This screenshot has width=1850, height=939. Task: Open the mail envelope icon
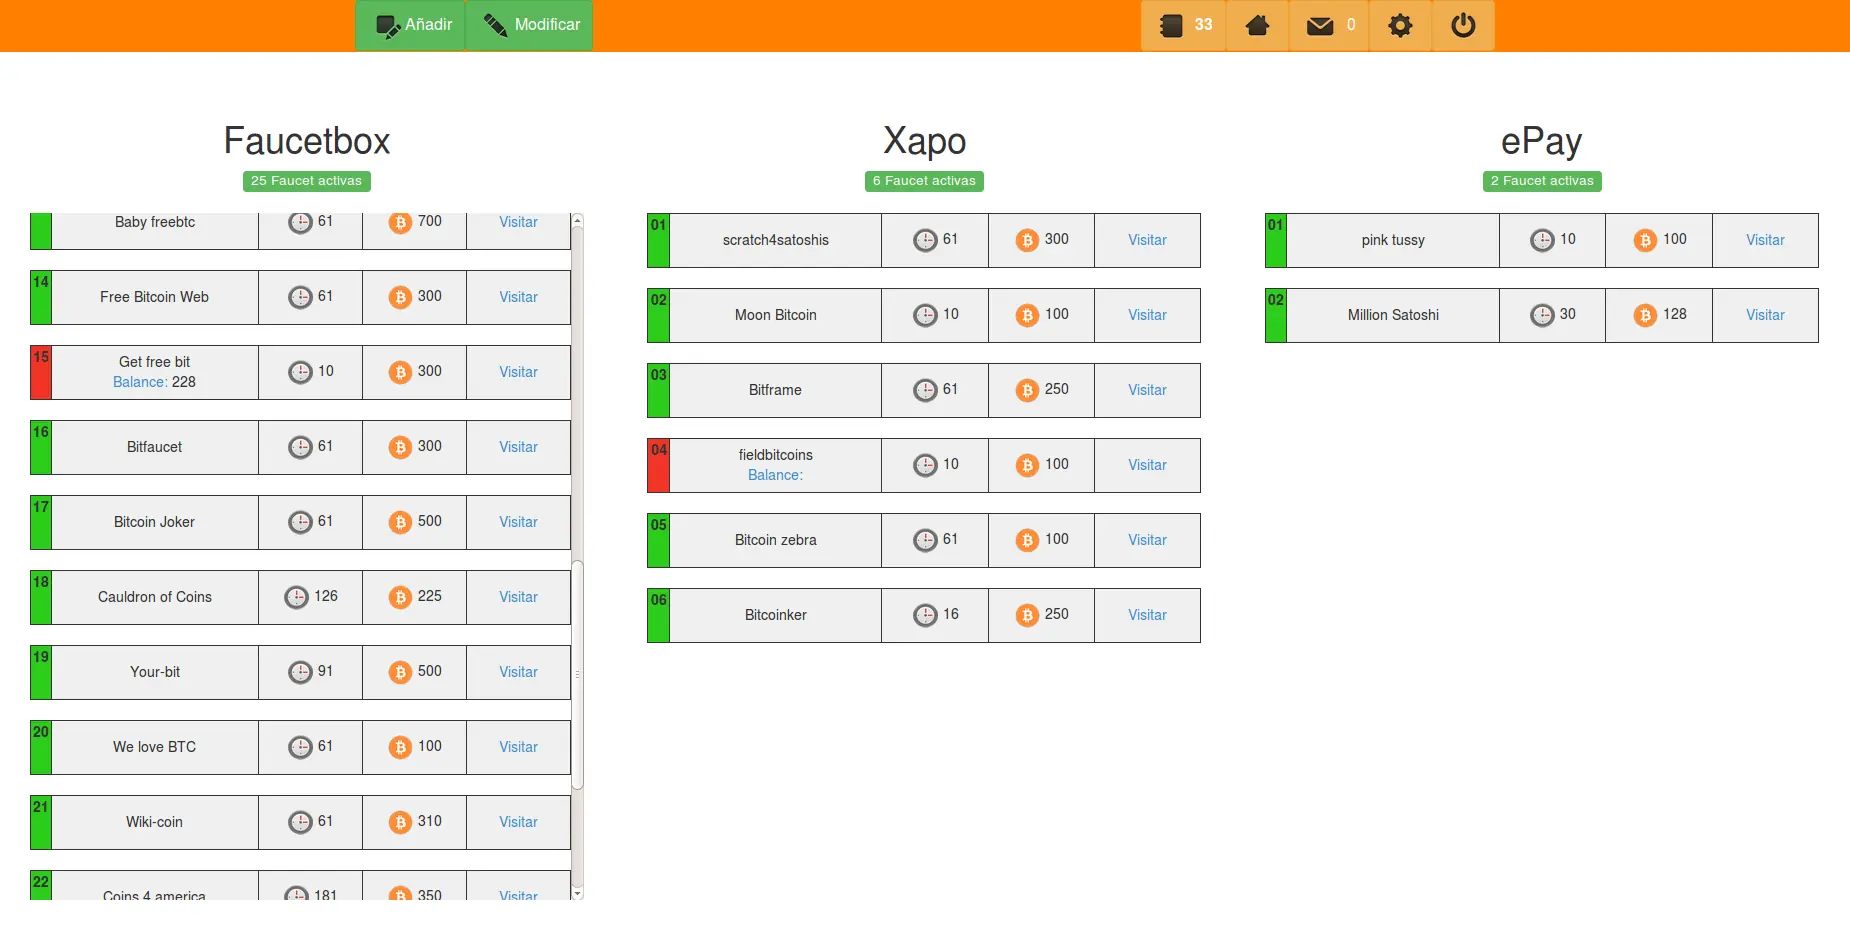(x=1320, y=25)
